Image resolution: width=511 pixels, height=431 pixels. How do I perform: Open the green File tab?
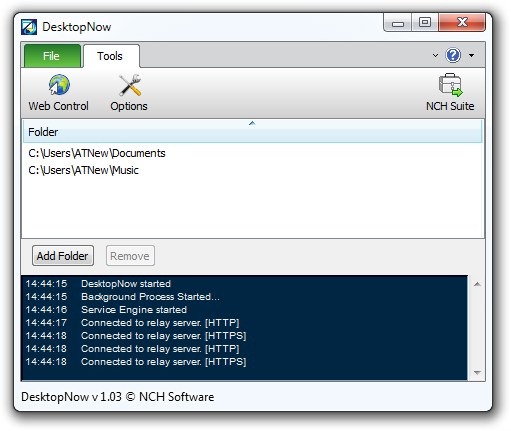click(x=52, y=56)
